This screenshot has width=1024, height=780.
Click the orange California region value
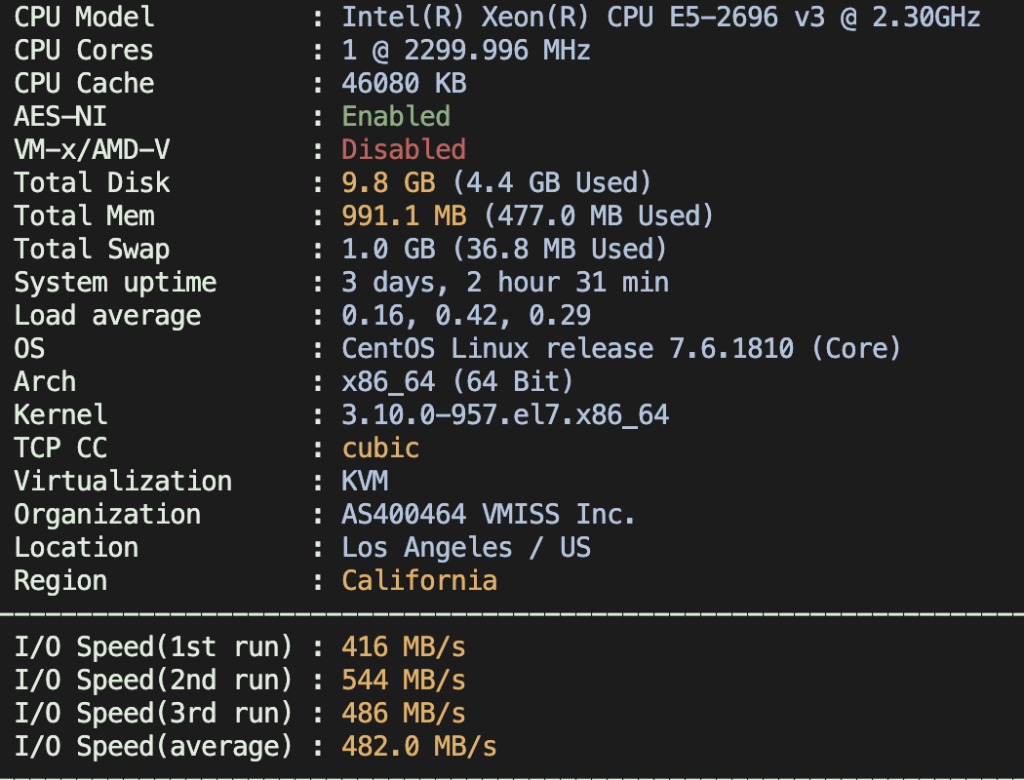tap(419, 580)
